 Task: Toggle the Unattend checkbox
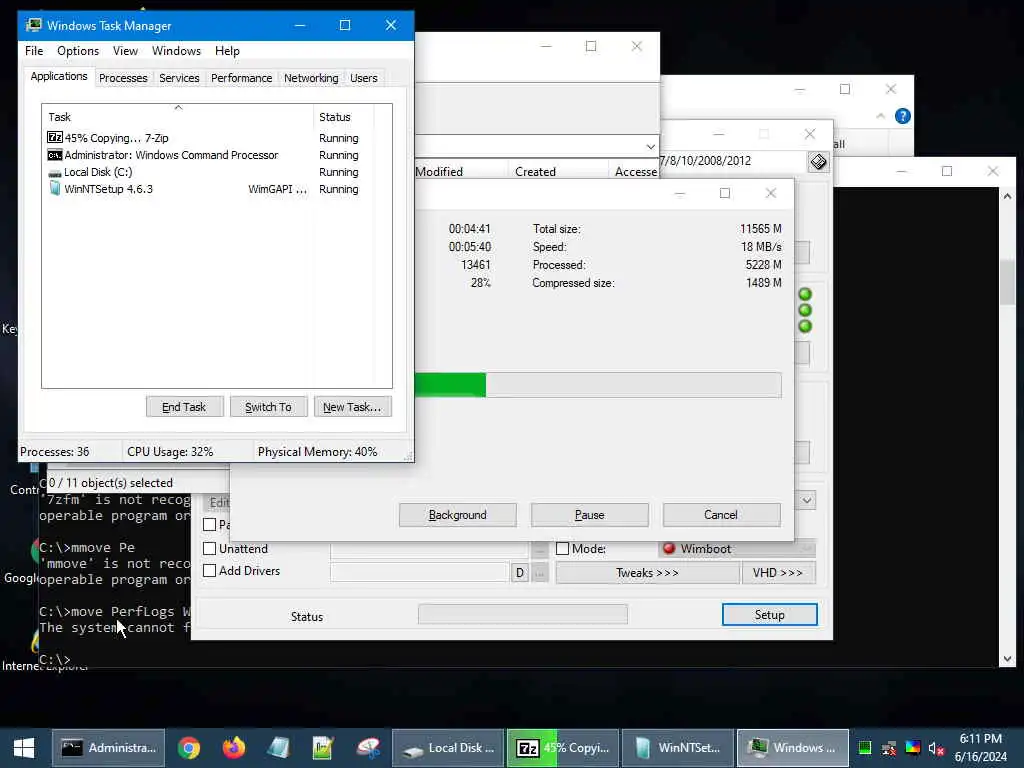pyautogui.click(x=210, y=549)
